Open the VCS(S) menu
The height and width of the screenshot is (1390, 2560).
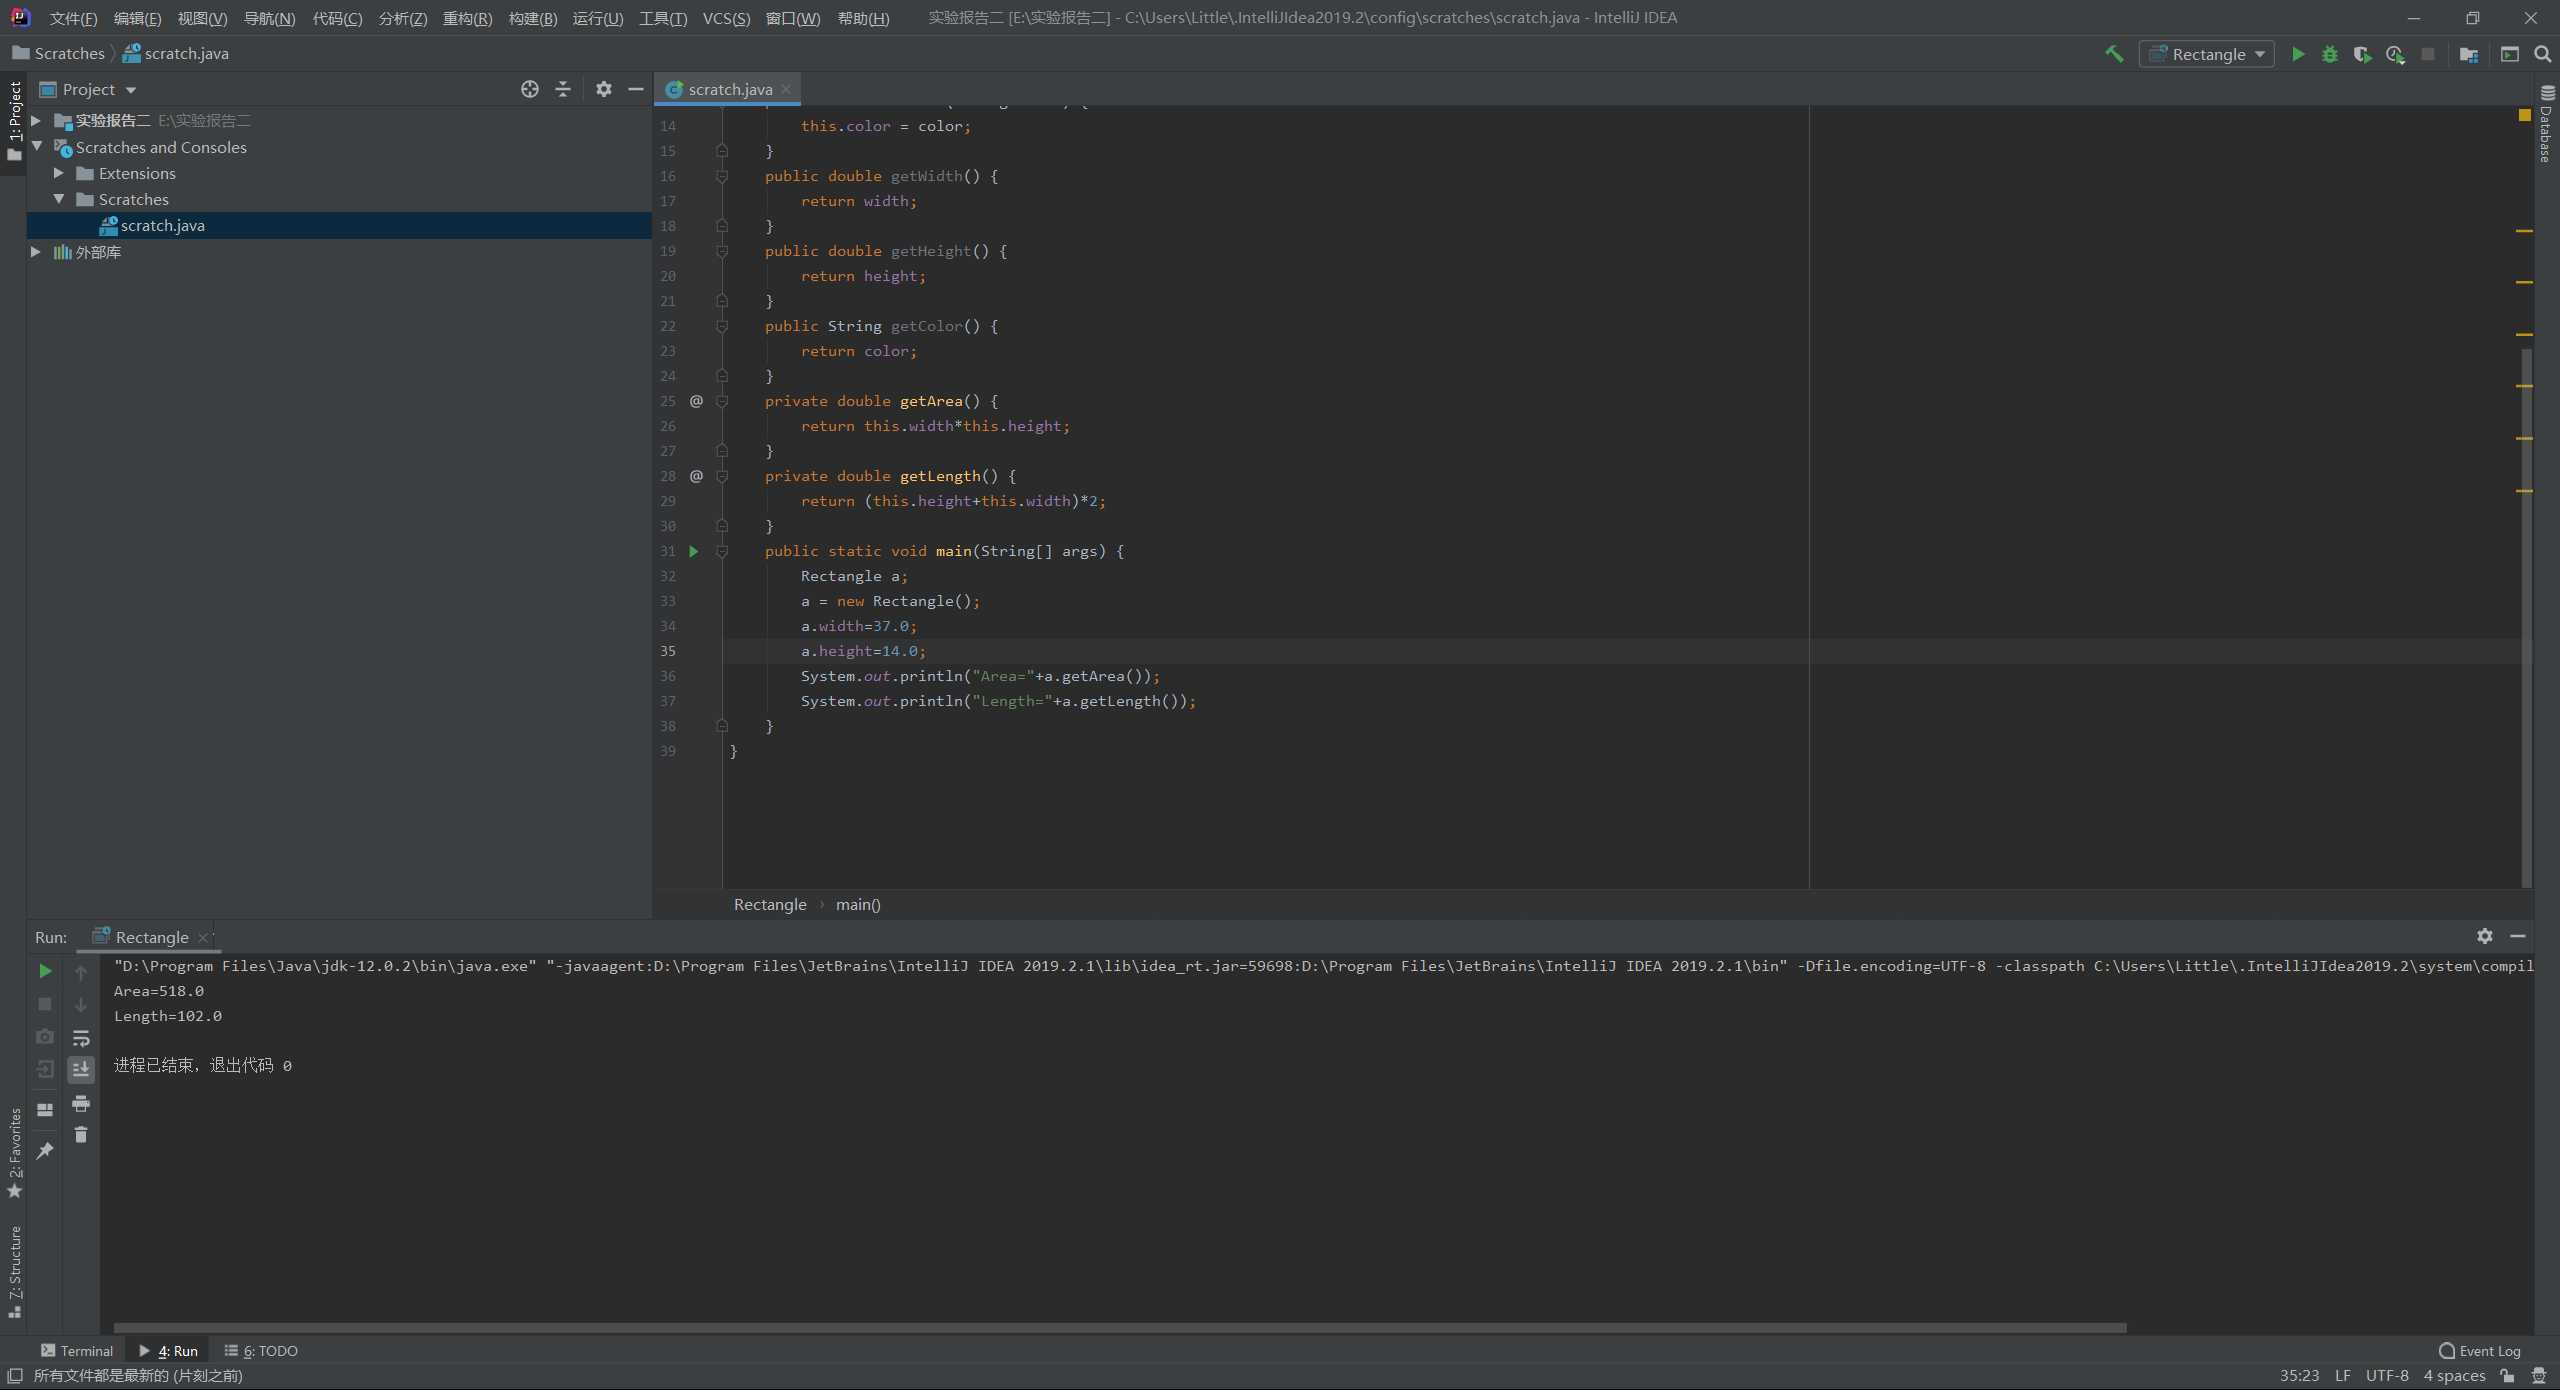pos(726,18)
